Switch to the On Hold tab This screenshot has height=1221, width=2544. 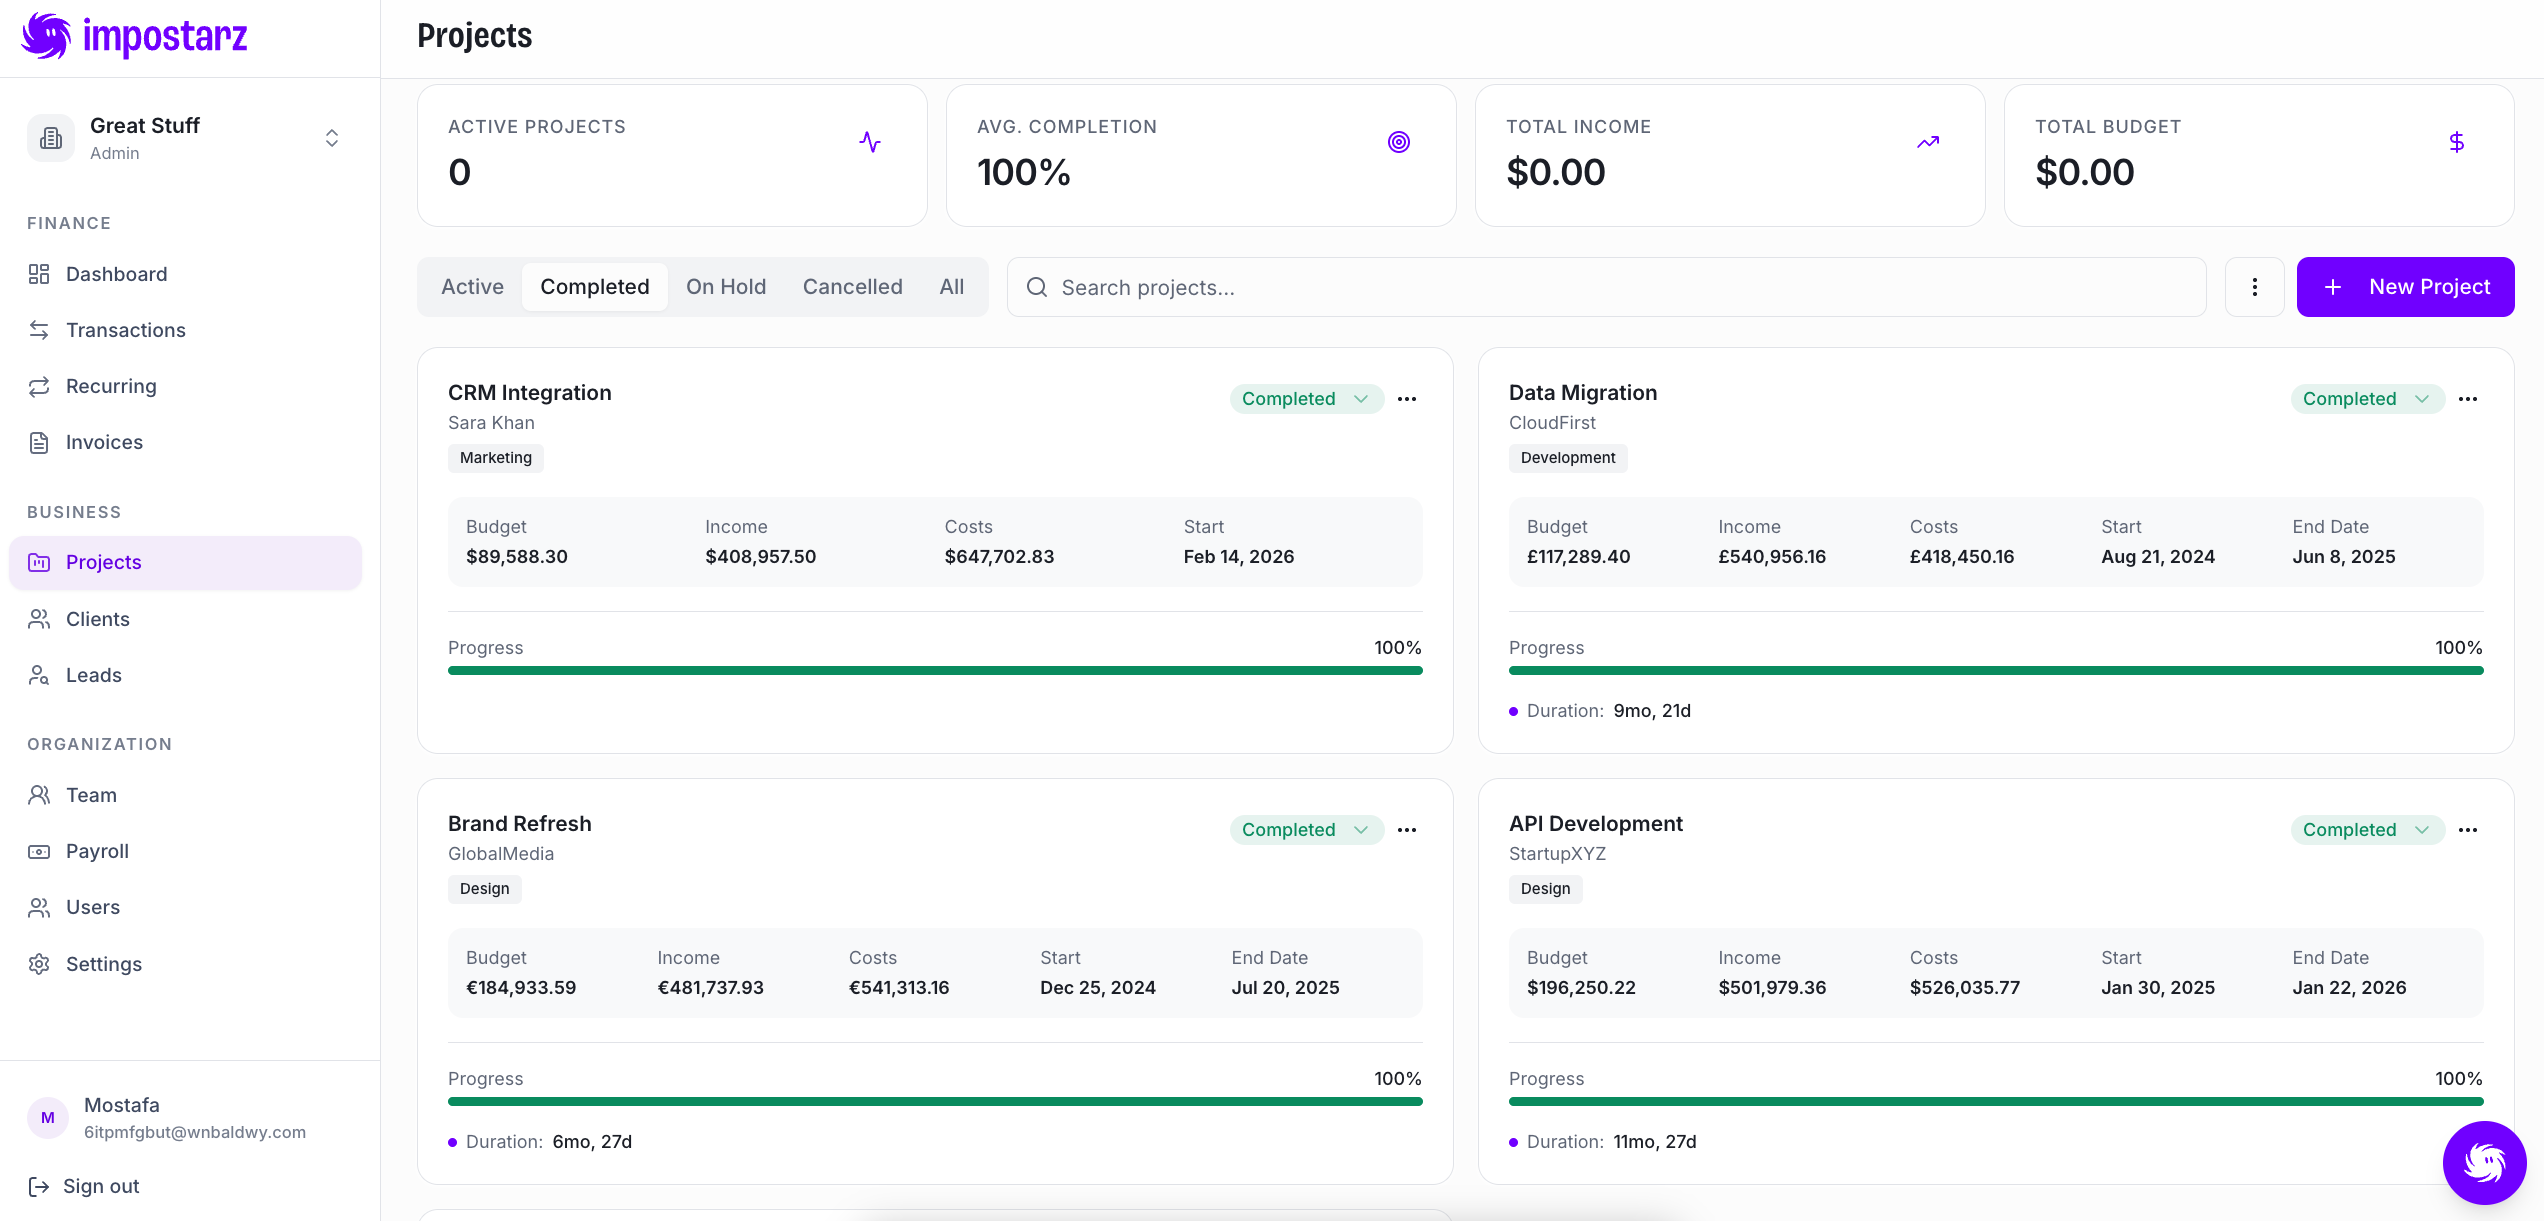pyautogui.click(x=726, y=287)
